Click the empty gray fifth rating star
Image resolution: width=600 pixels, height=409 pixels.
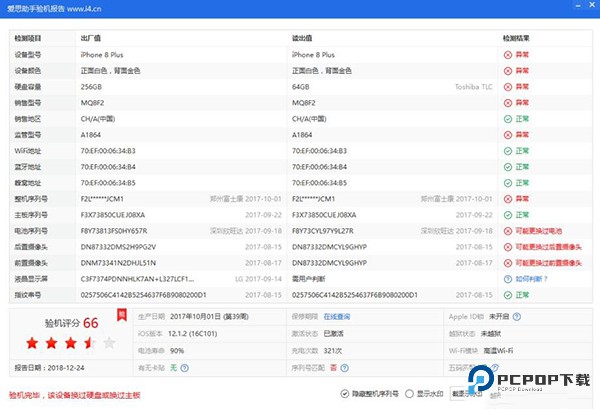coord(109,343)
